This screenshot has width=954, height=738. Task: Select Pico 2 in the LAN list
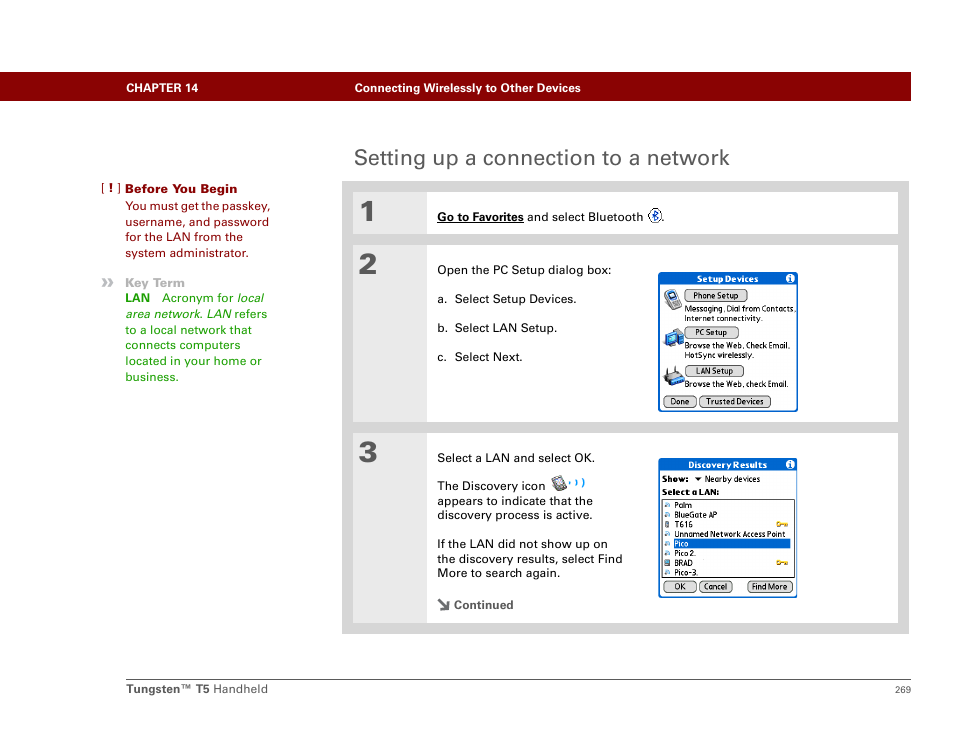684,553
